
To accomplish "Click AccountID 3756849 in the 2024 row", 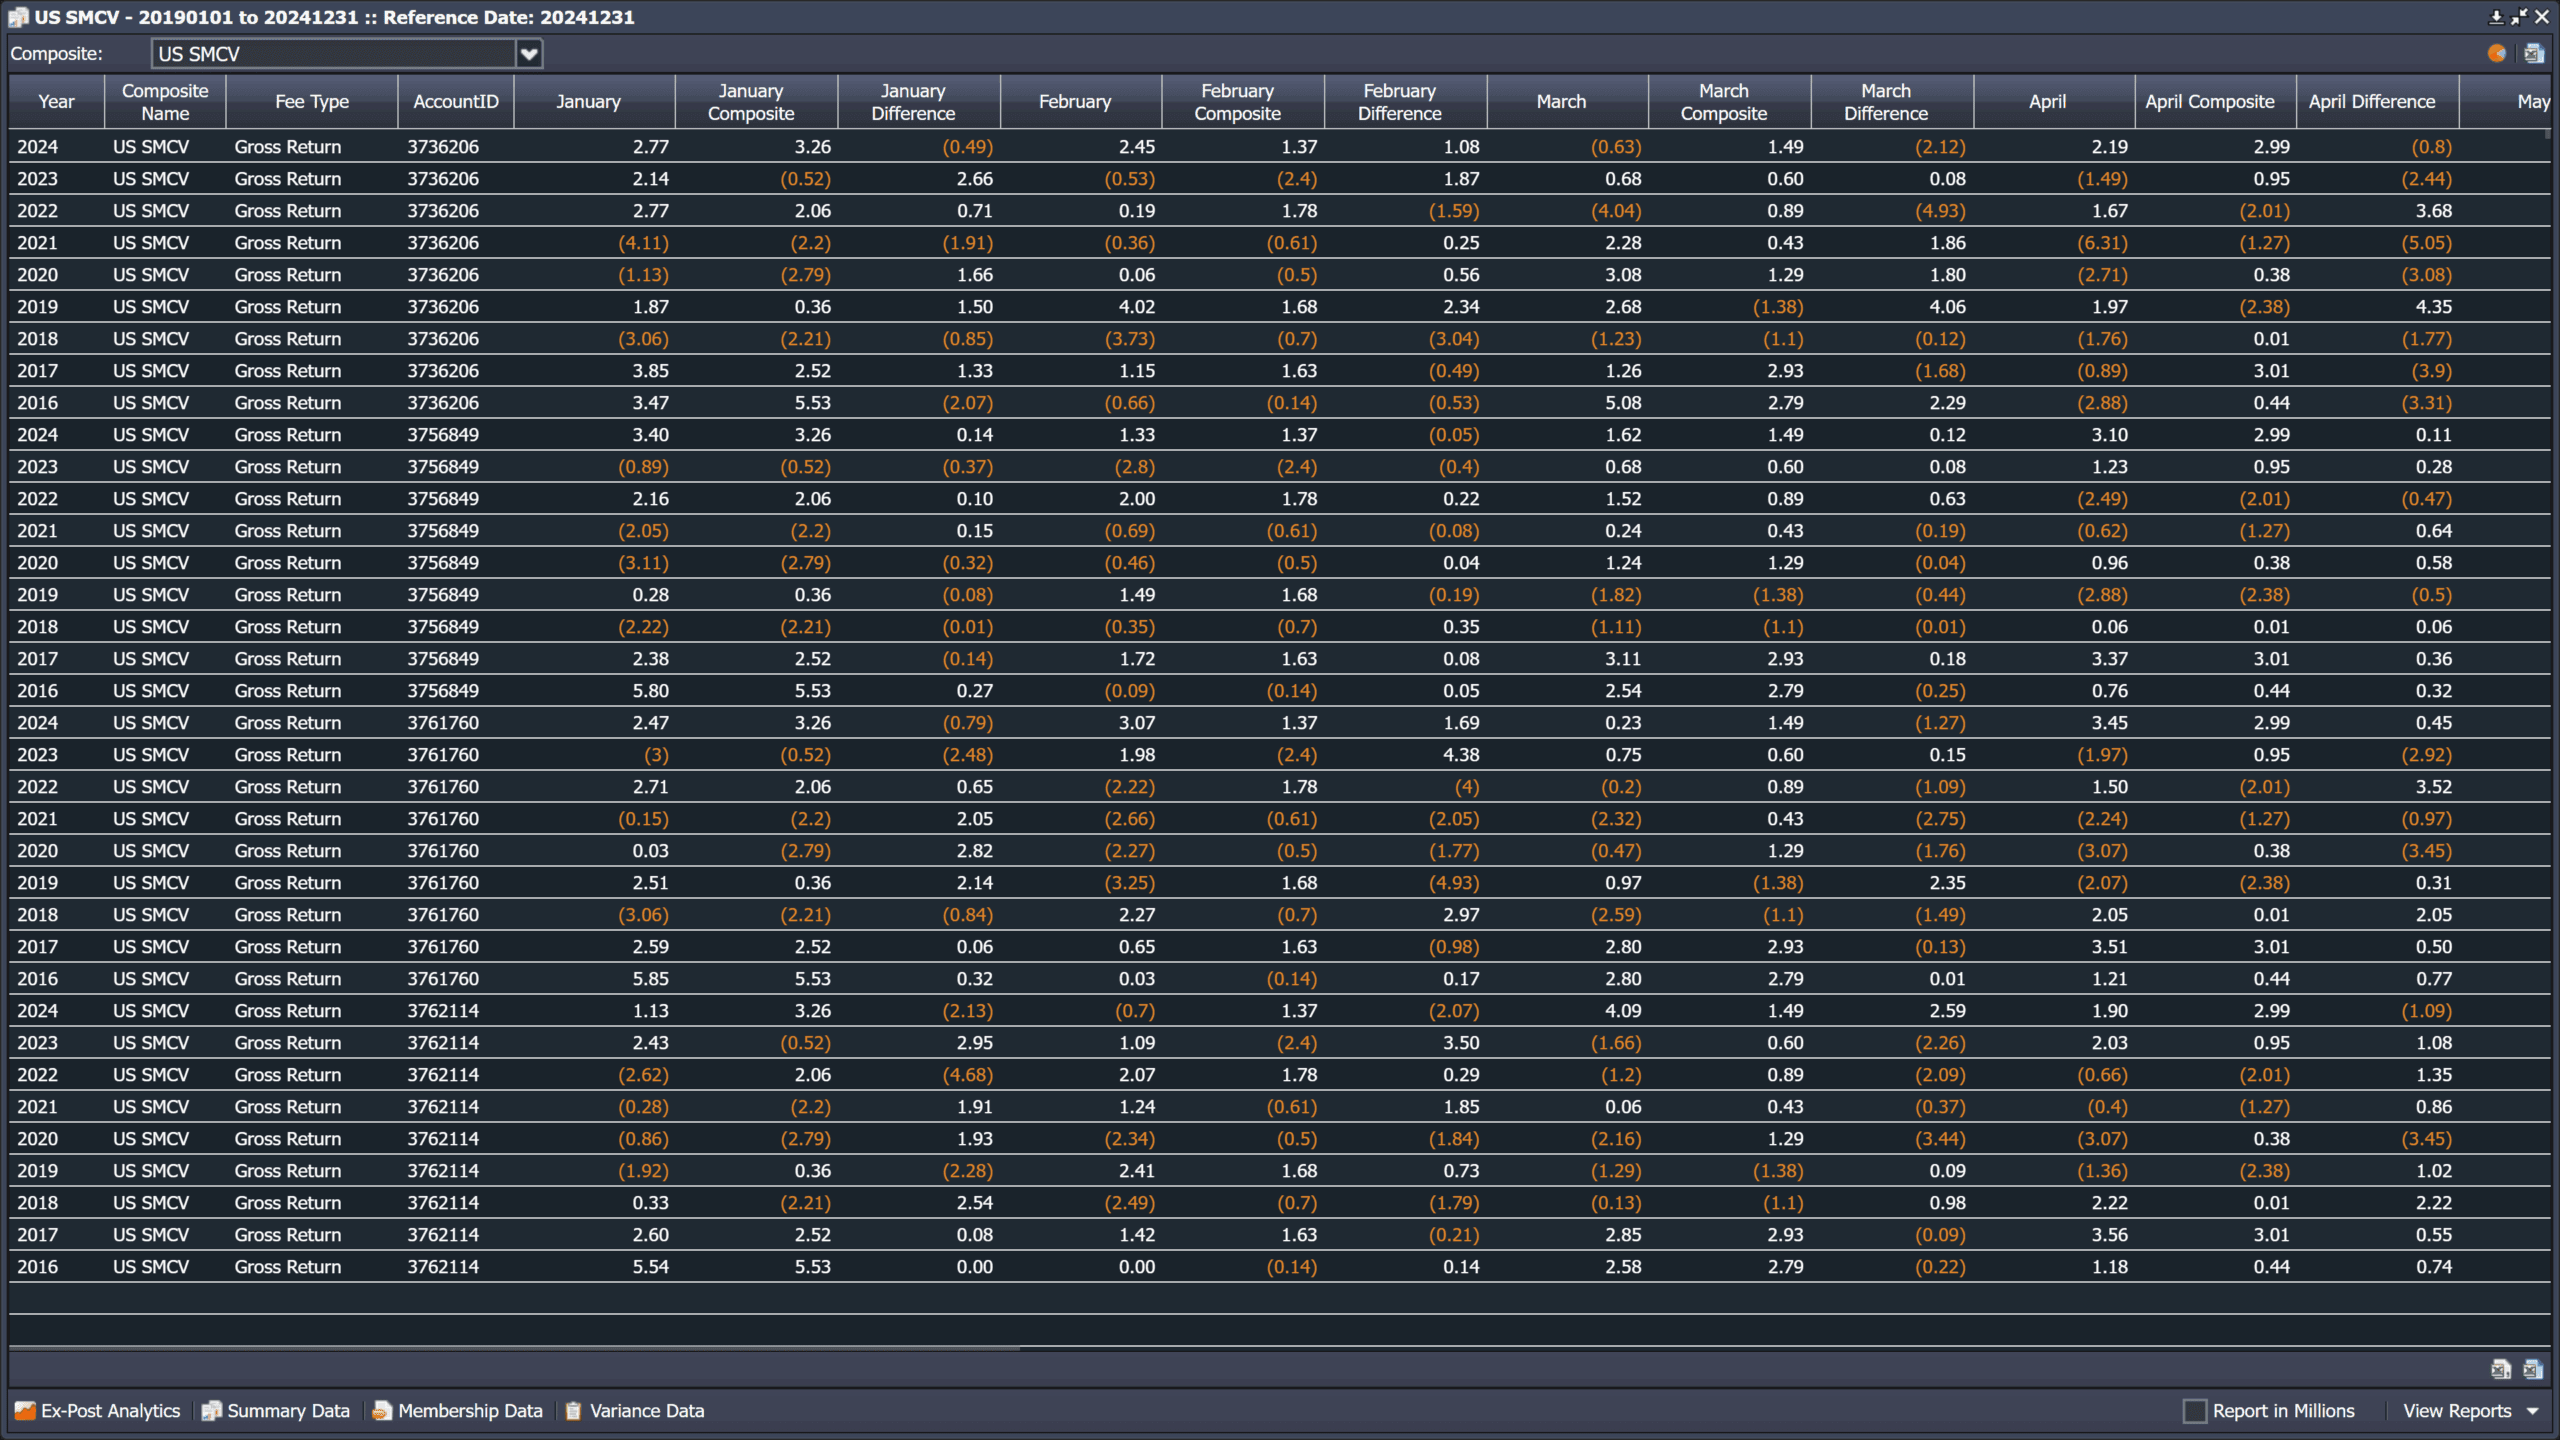I will 443,435.
